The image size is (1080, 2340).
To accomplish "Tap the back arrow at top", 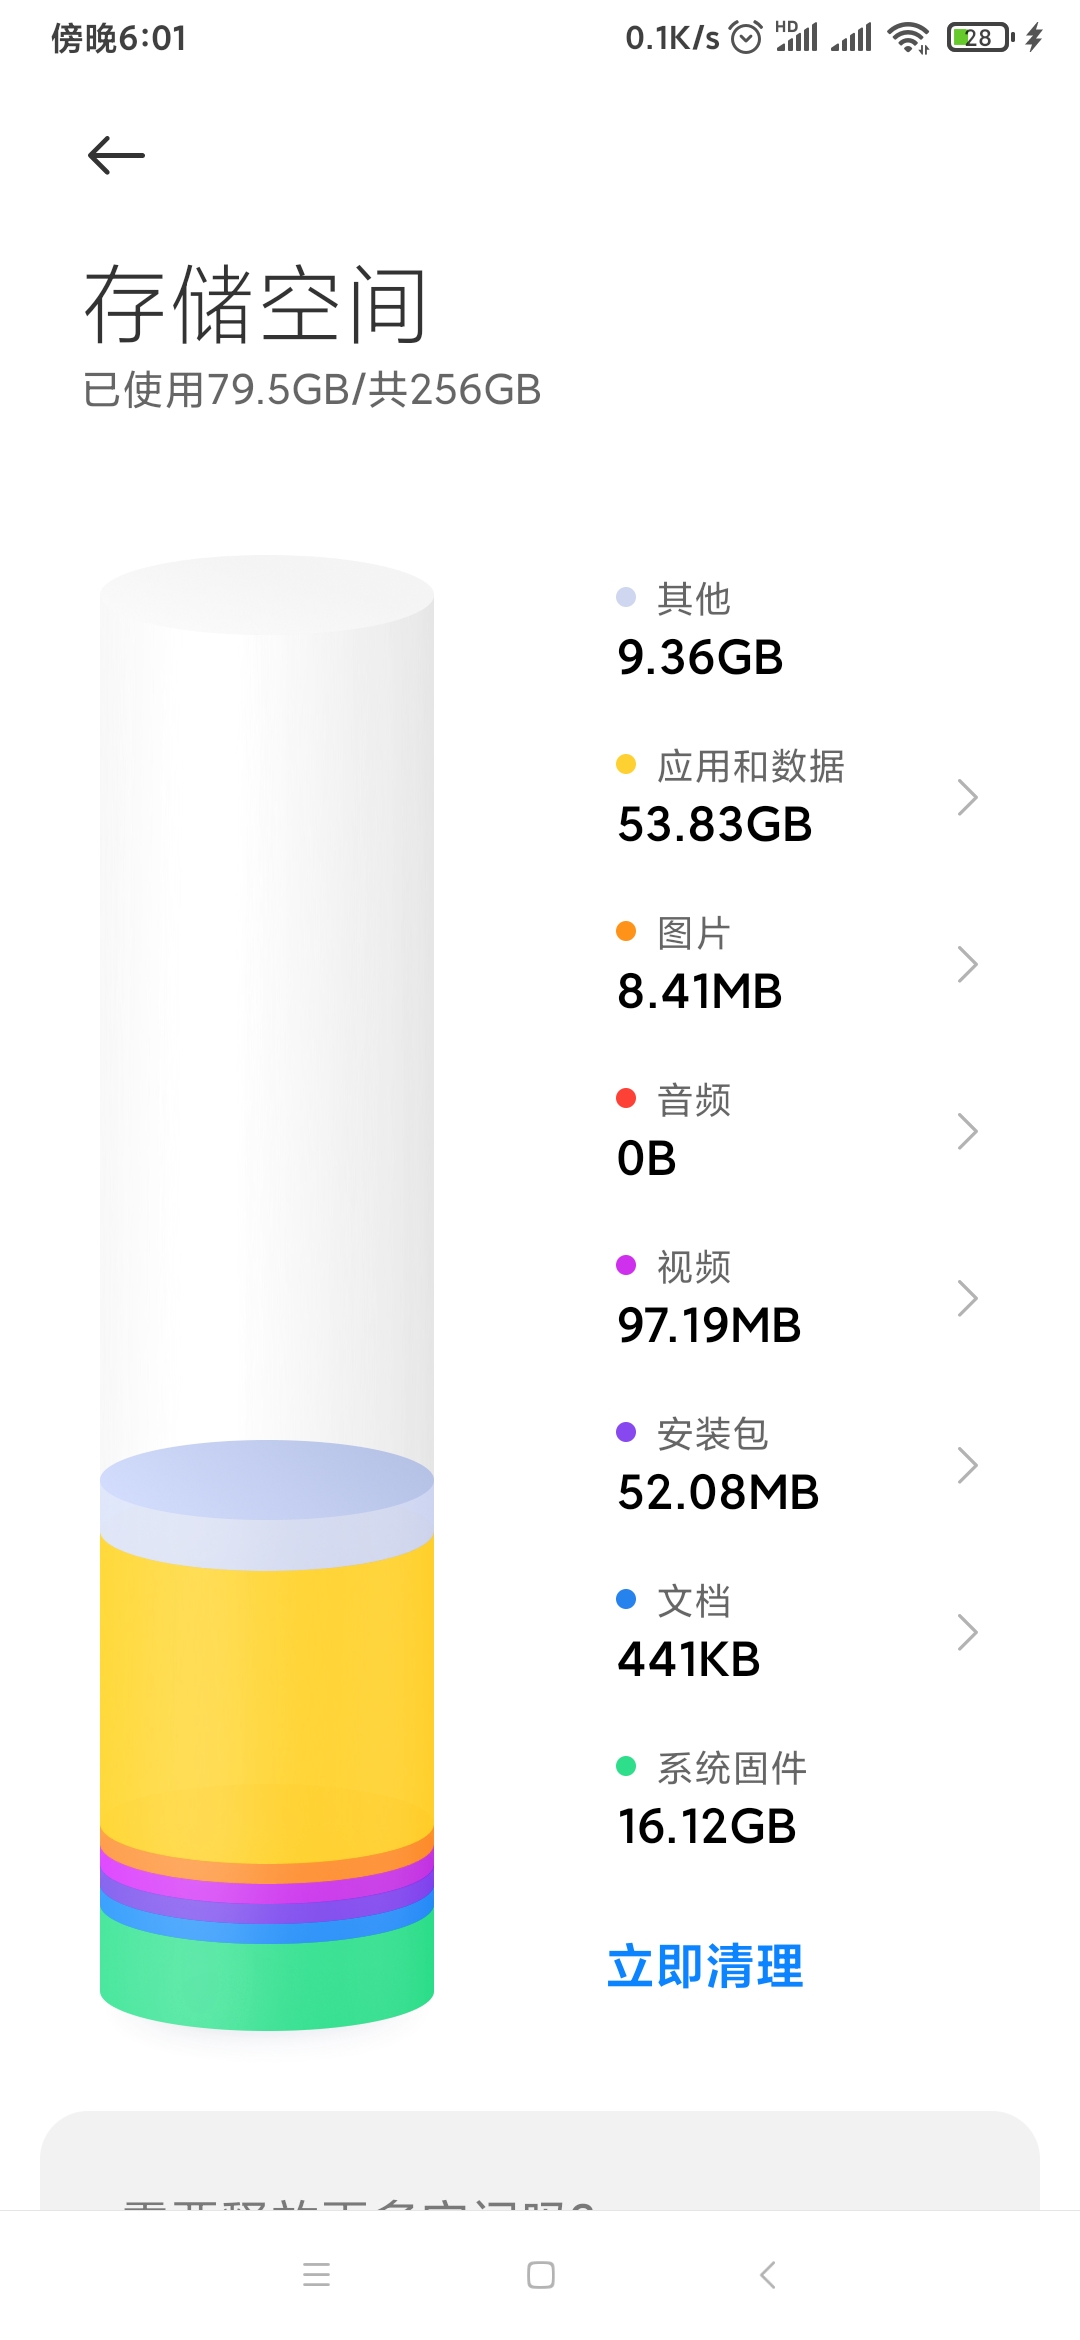I will 116,156.
